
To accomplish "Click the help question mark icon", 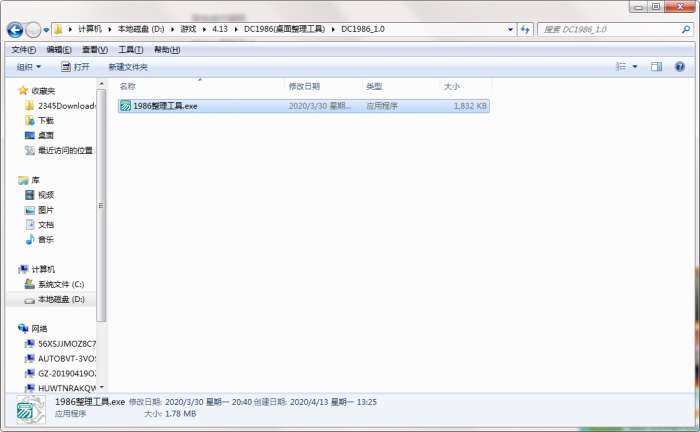I will pyautogui.click(x=679, y=67).
